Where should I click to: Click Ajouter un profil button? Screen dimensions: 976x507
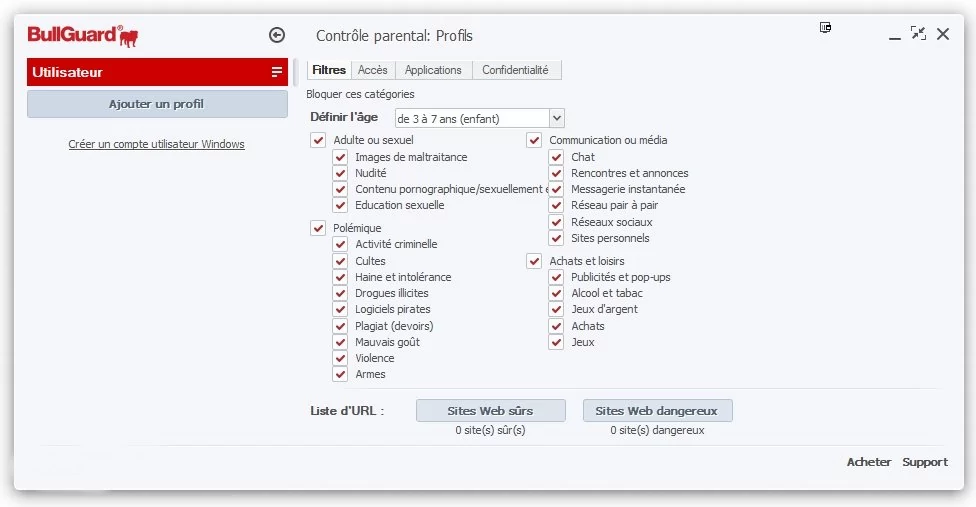tap(157, 104)
